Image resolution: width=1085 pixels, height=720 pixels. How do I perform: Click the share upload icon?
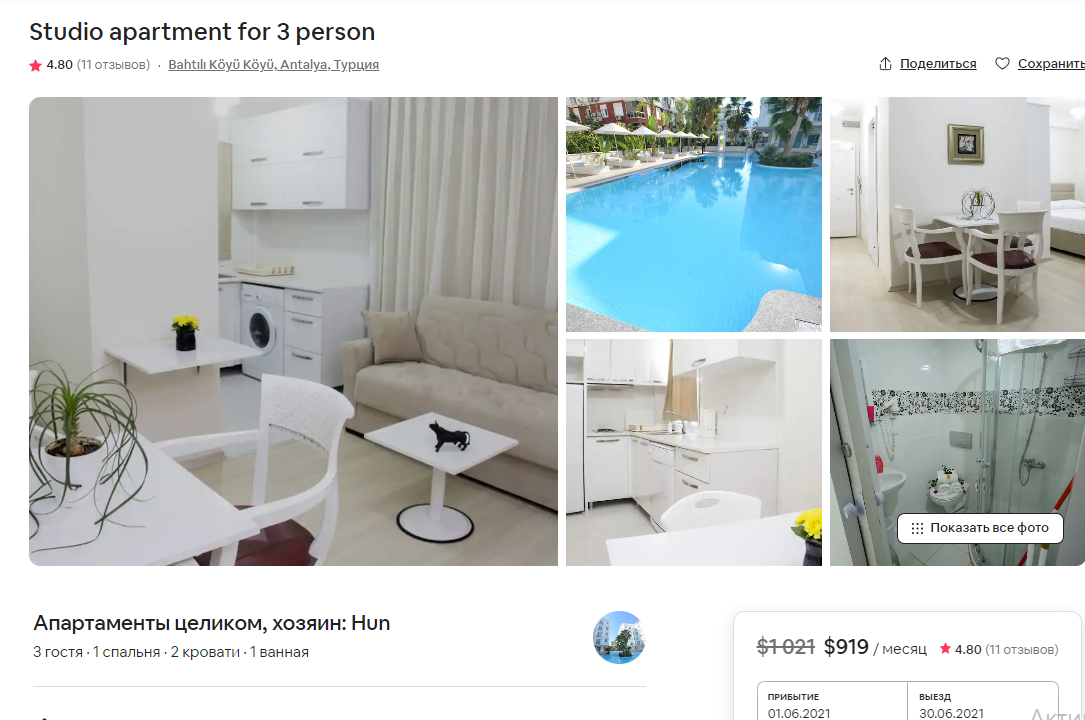point(885,64)
